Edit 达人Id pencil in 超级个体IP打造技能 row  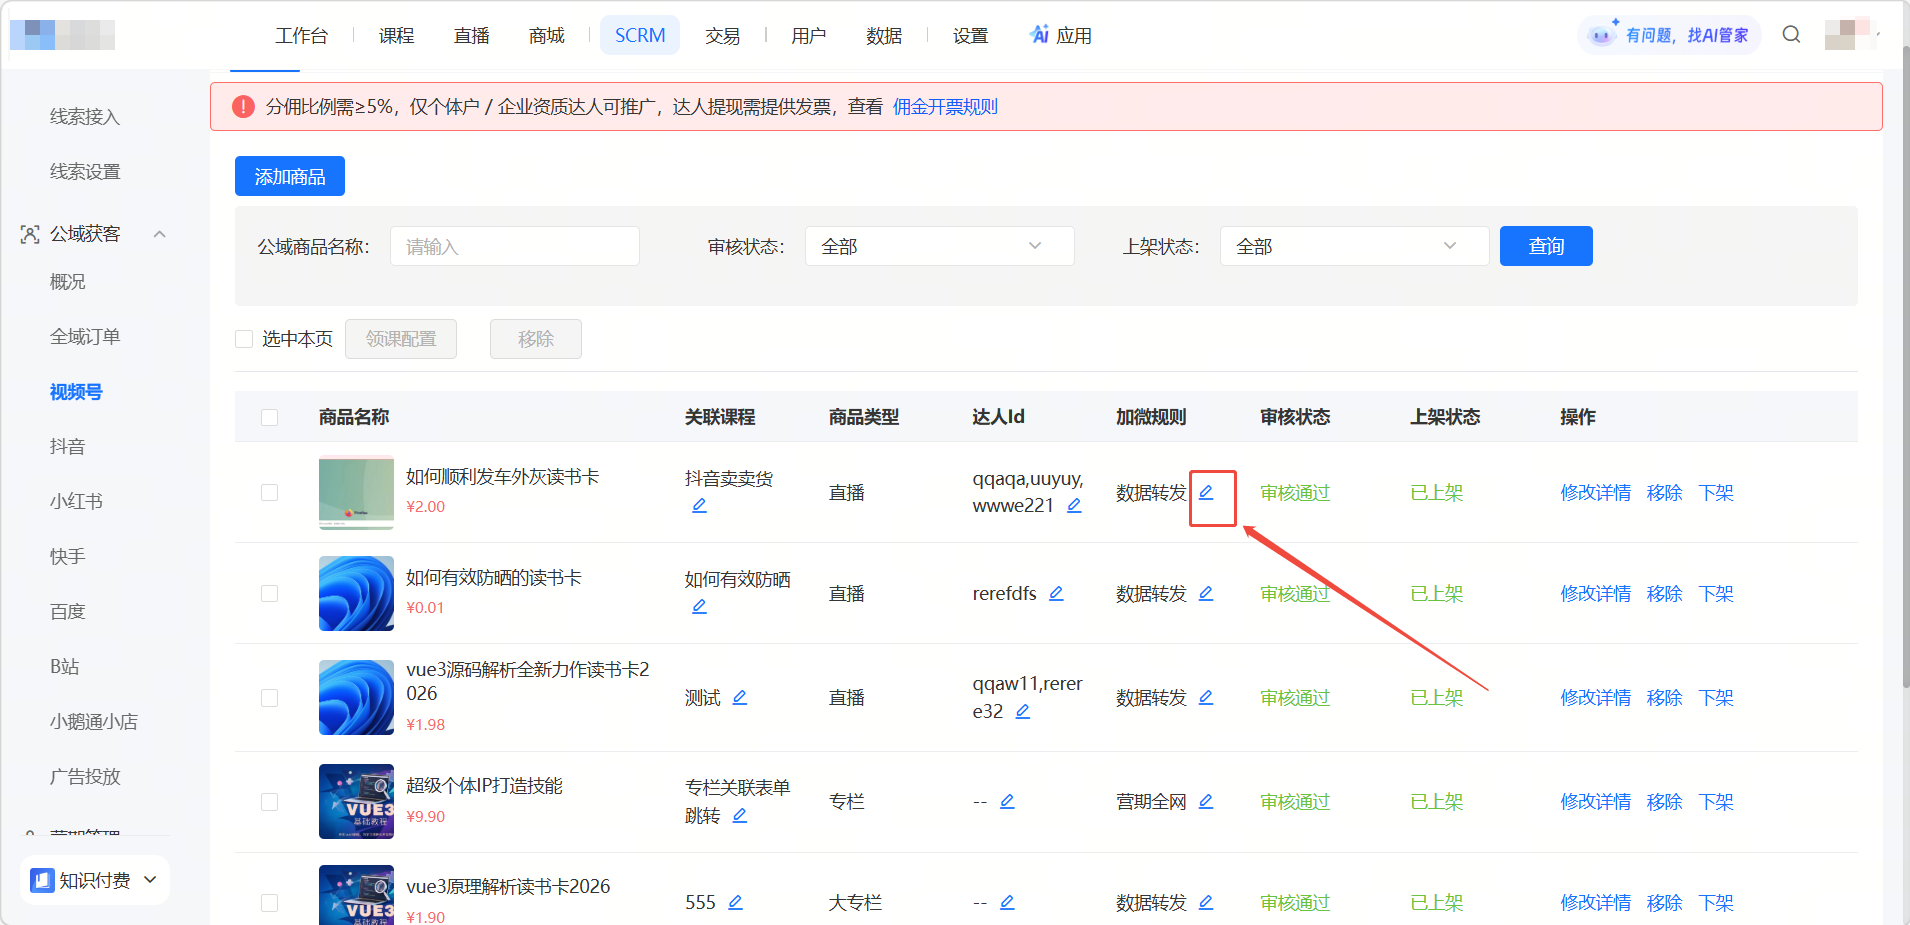tap(1007, 802)
